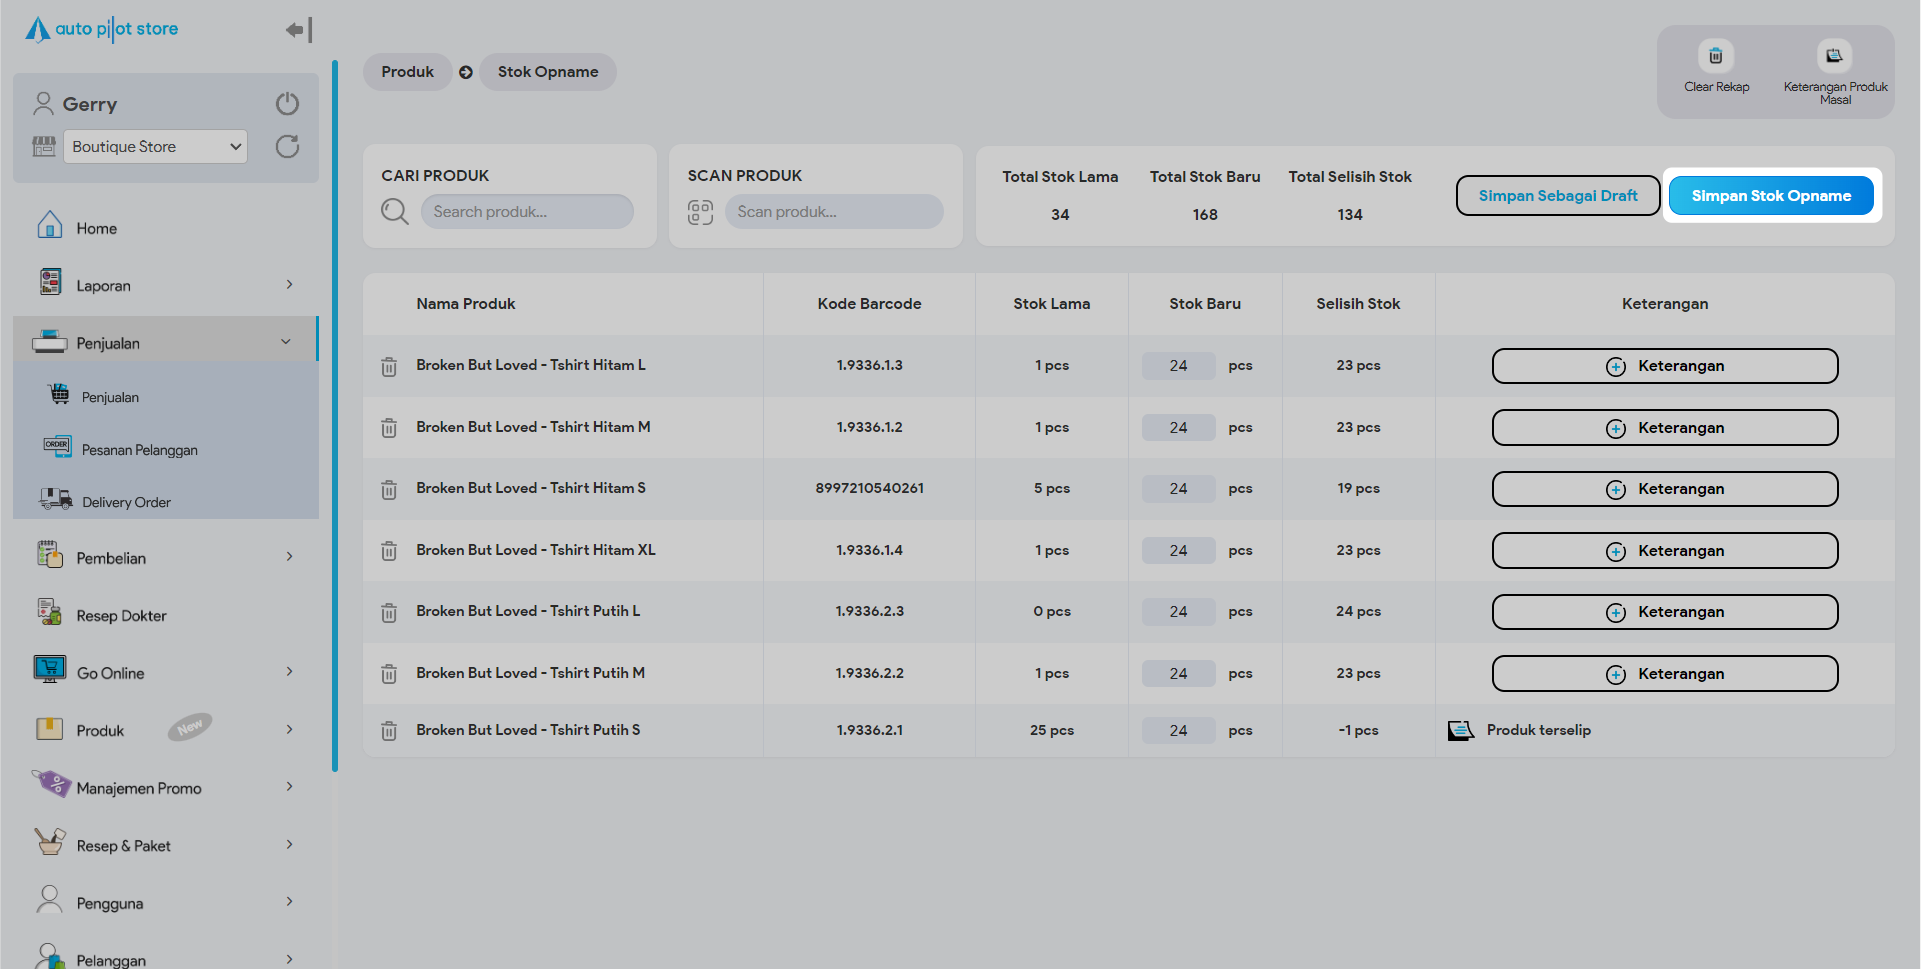Screen dimensions: 1921x969
Task: Click the note icon beside Produk terselip
Action: (x=1460, y=731)
